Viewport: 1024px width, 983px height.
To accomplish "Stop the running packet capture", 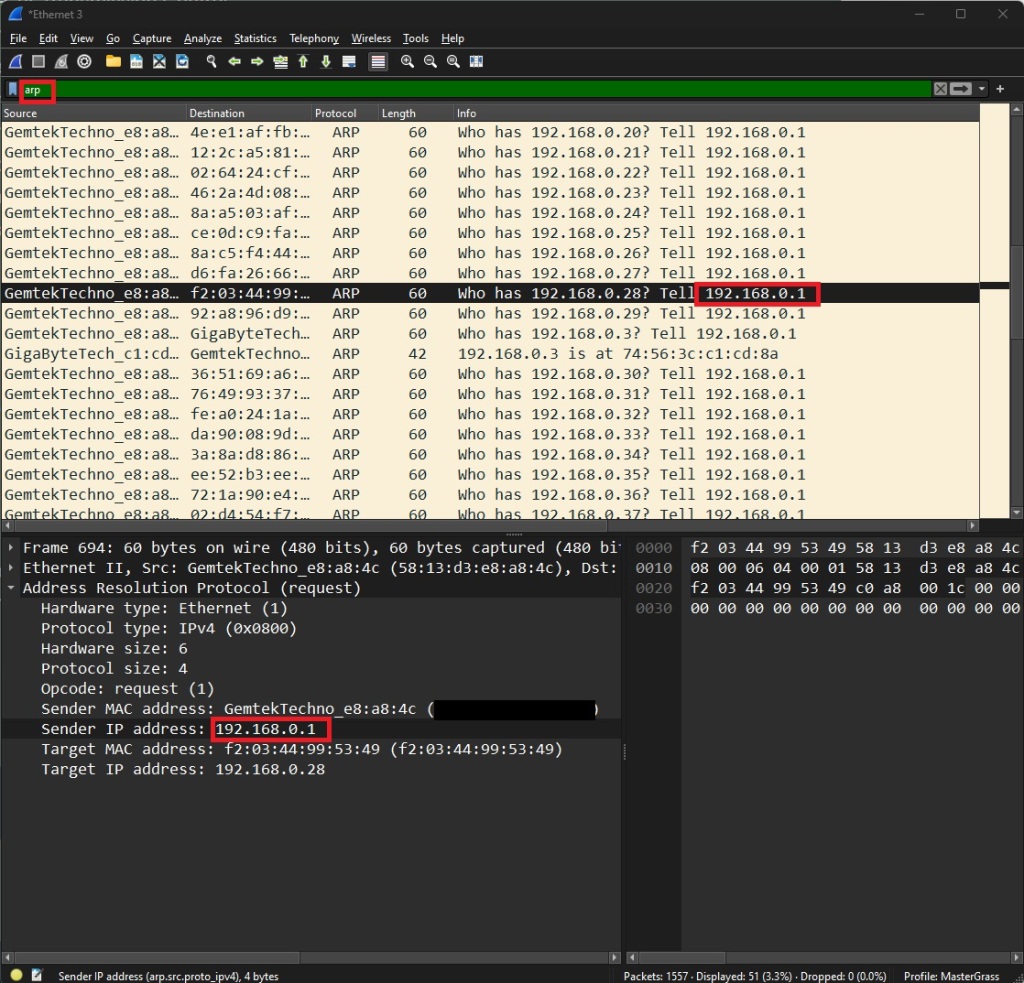I will coord(38,62).
